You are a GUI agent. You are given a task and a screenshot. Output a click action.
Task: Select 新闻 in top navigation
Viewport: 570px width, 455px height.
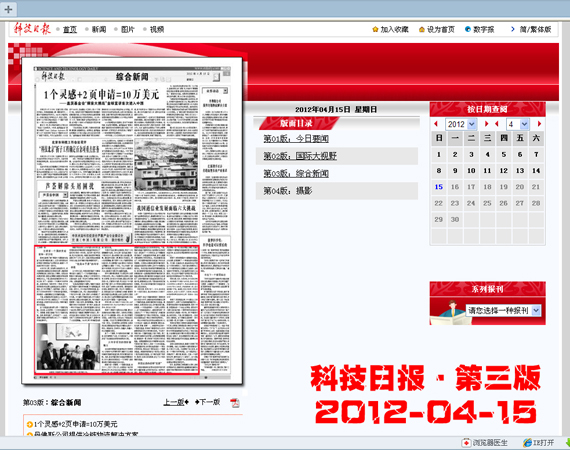(x=99, y=29)
